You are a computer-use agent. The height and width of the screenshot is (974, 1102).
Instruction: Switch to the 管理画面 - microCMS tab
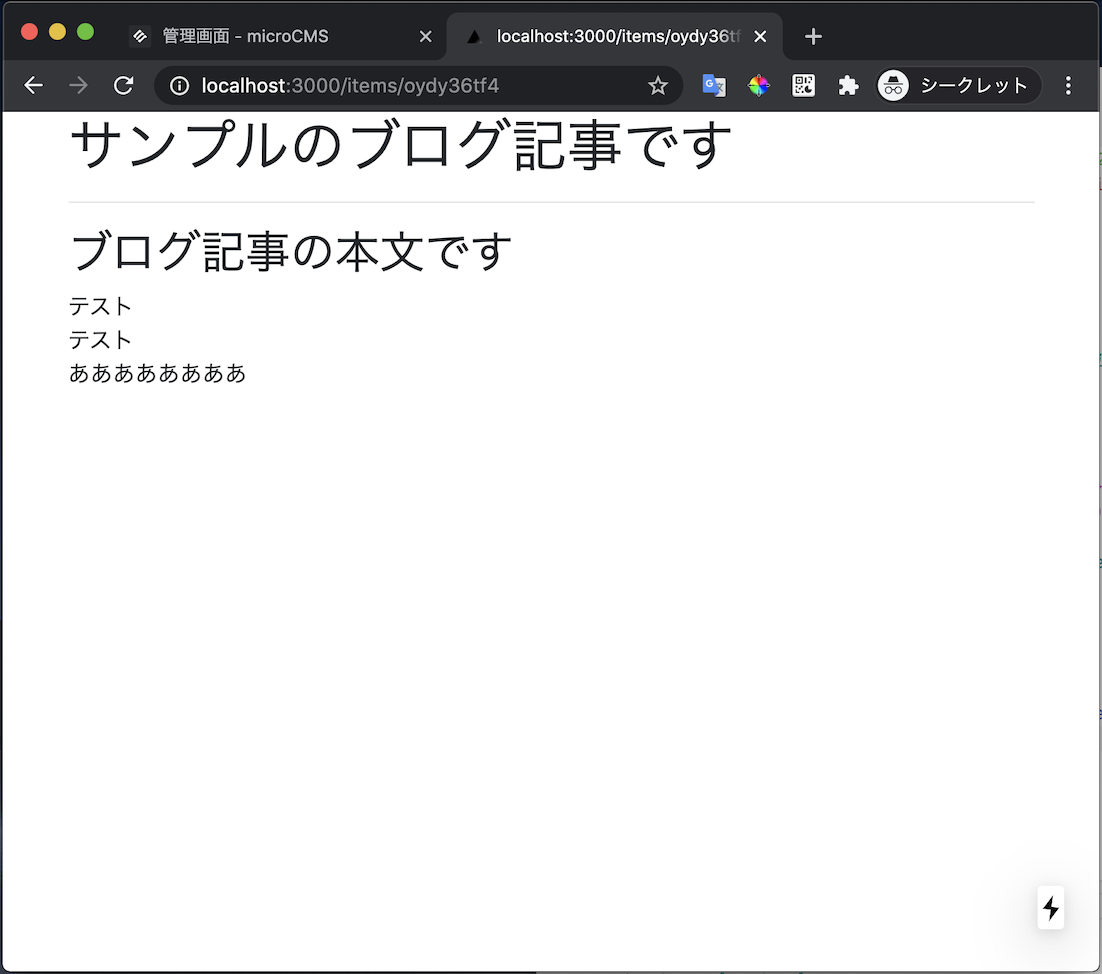(281, 36)
